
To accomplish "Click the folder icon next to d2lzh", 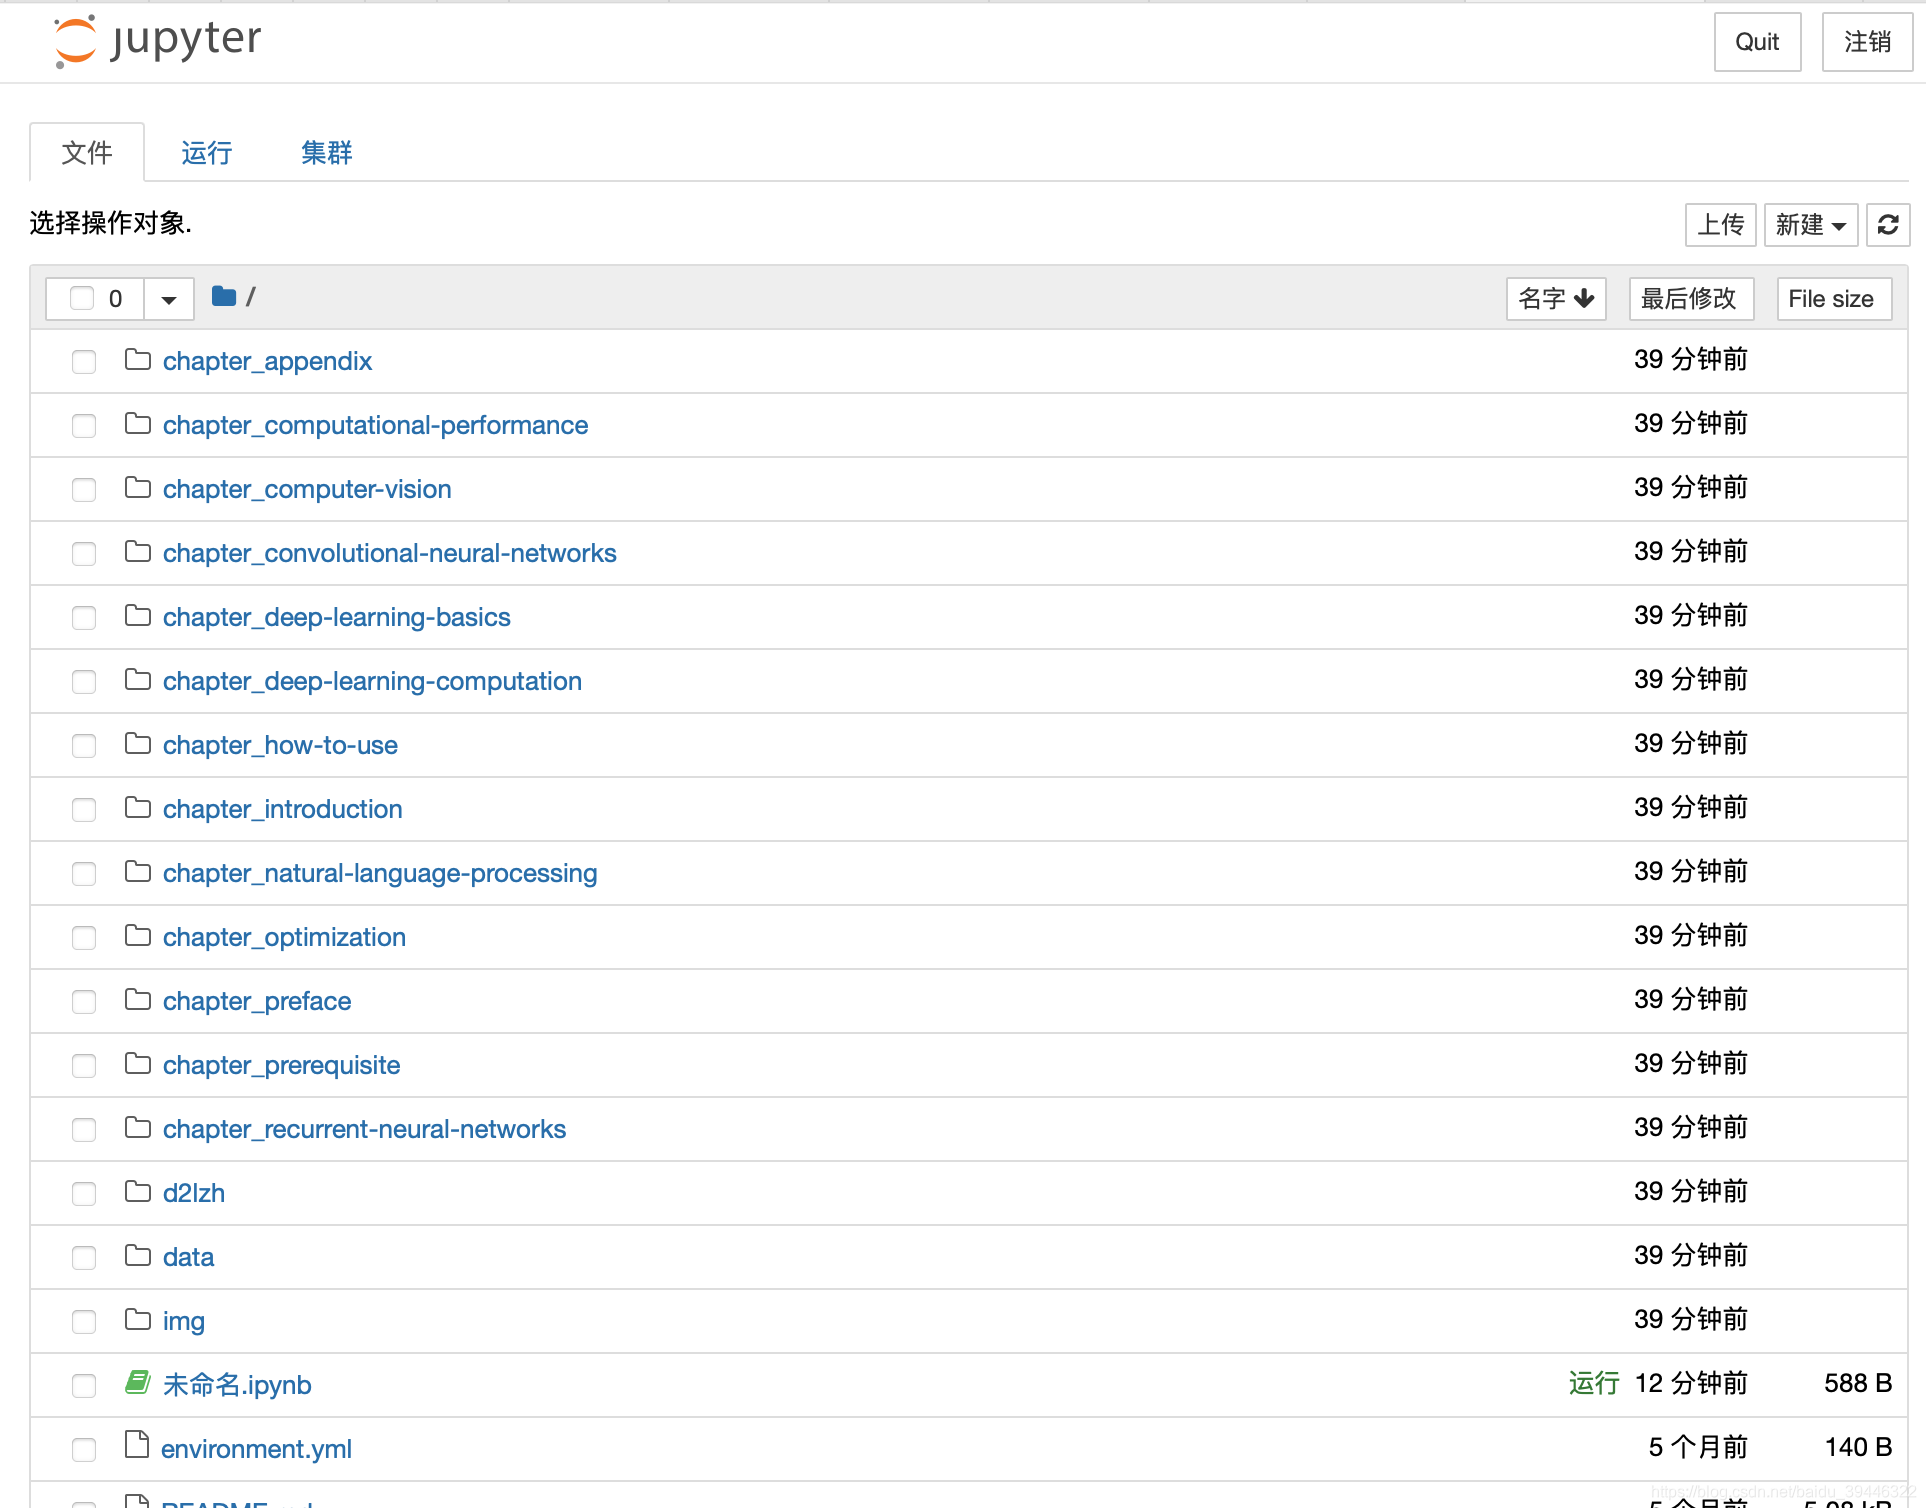I will pyautogui.click(x=138, y=1192).
